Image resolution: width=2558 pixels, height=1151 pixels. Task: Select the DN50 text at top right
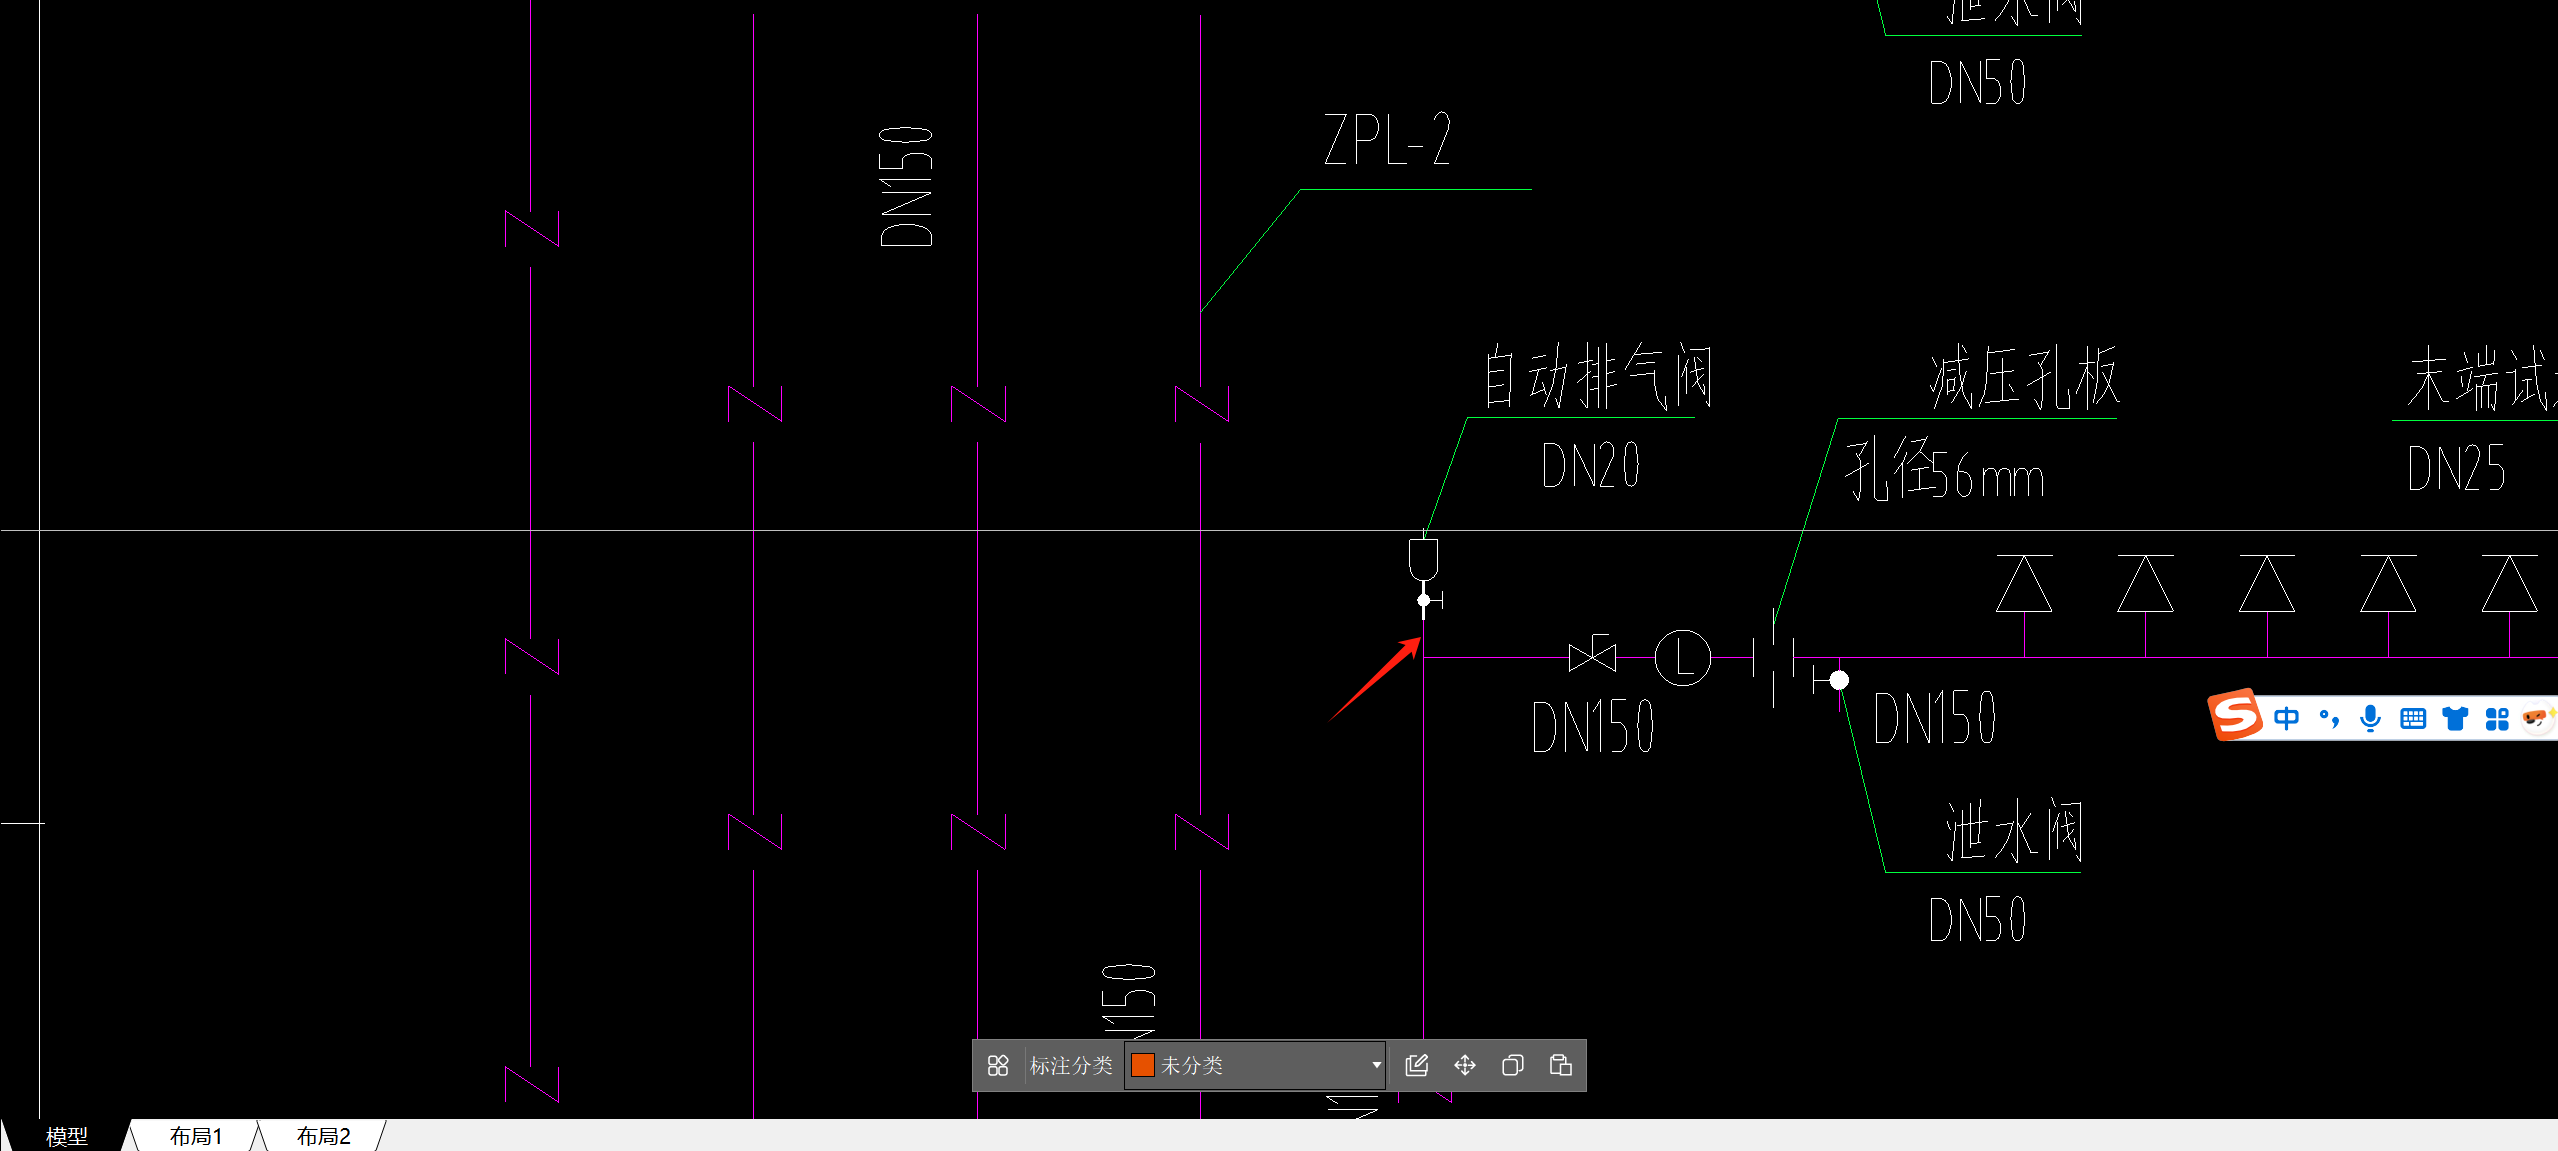tap(1977, 82)
